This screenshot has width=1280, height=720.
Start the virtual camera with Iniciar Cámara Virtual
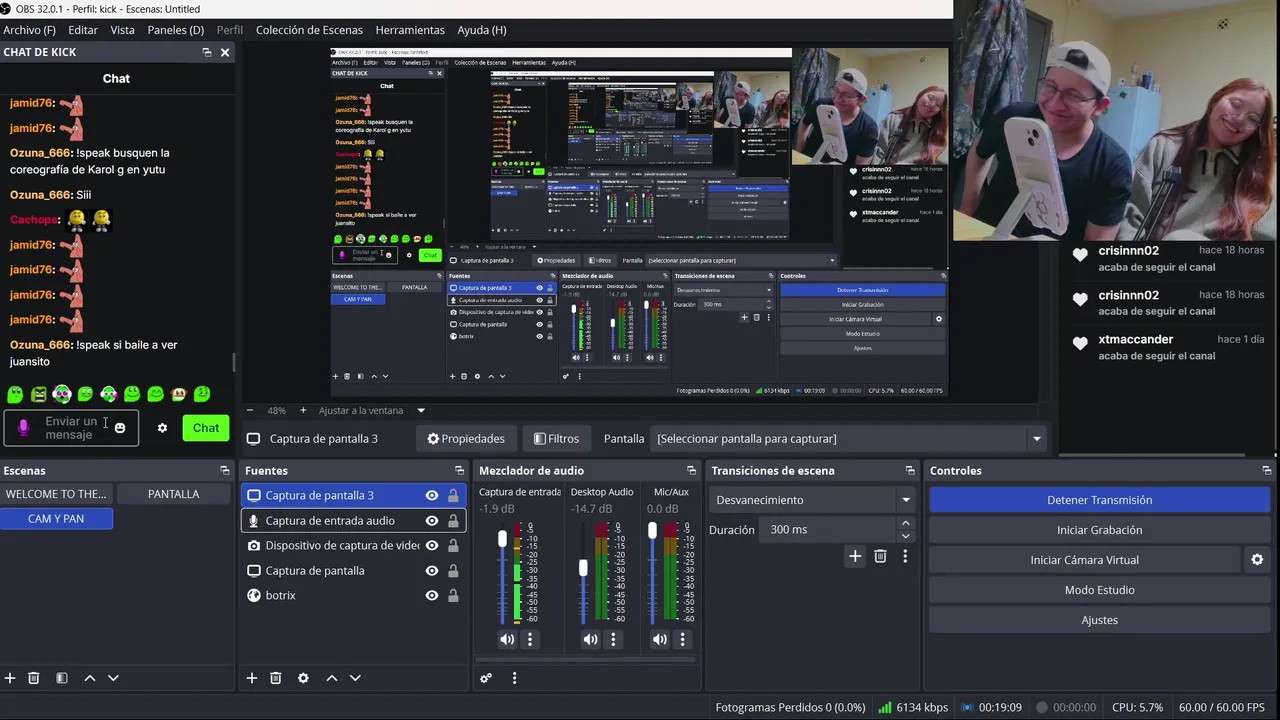[x=1085, y=560]
